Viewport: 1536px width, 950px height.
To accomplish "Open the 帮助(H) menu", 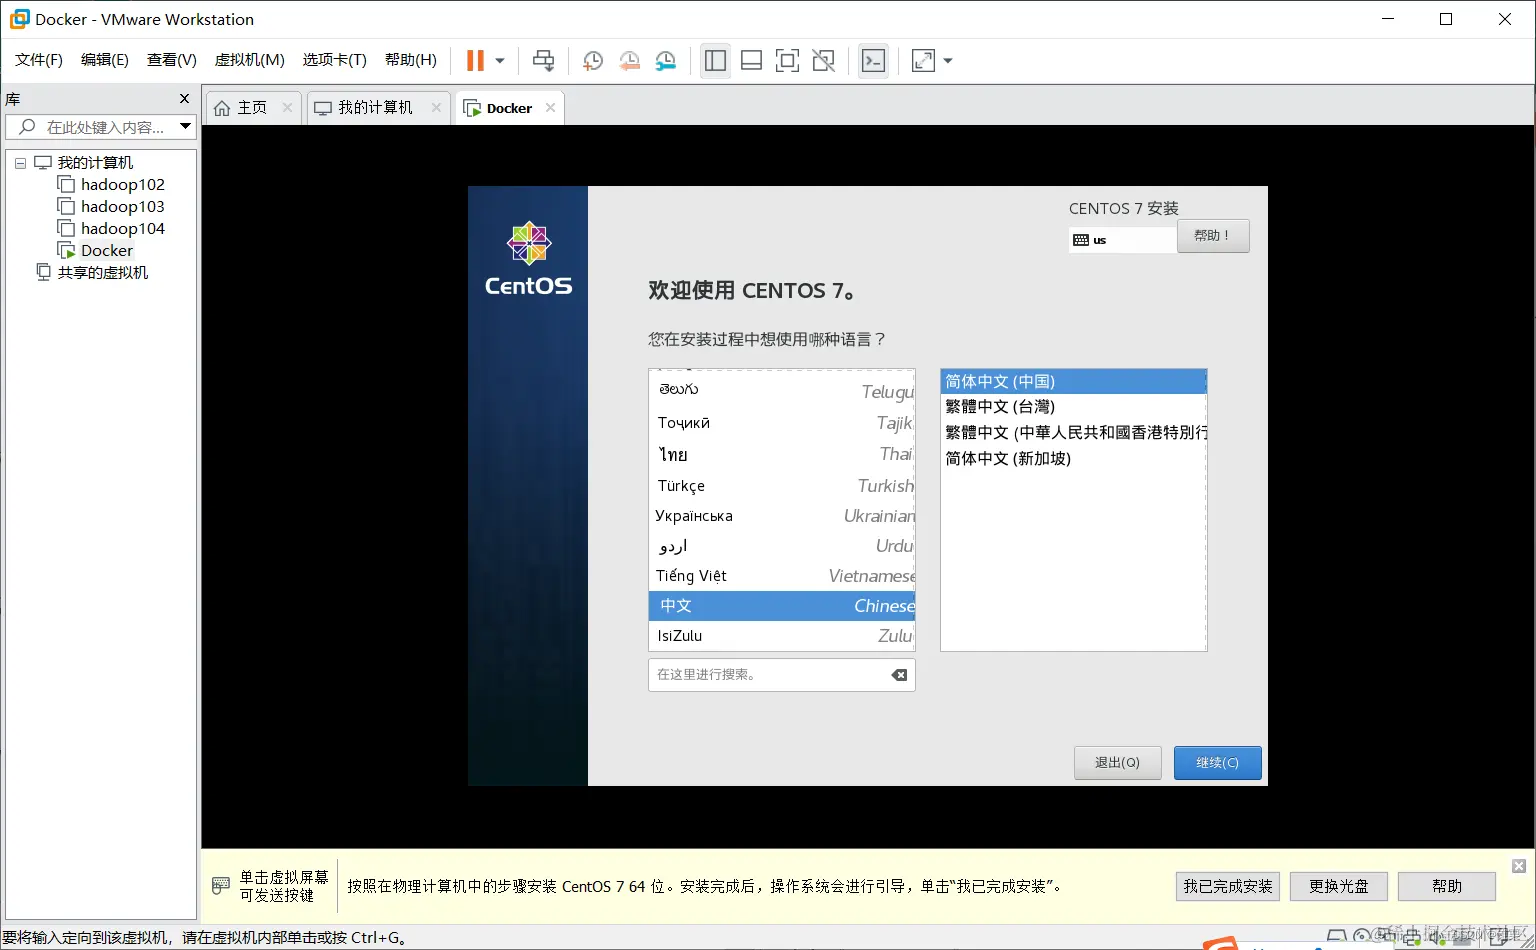I will 411,60.
